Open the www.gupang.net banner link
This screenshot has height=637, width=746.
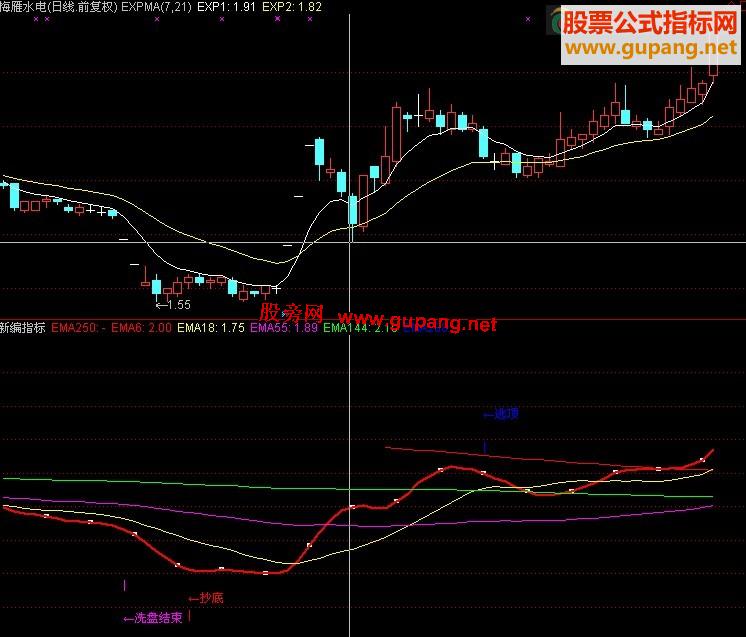pos(651,48)
